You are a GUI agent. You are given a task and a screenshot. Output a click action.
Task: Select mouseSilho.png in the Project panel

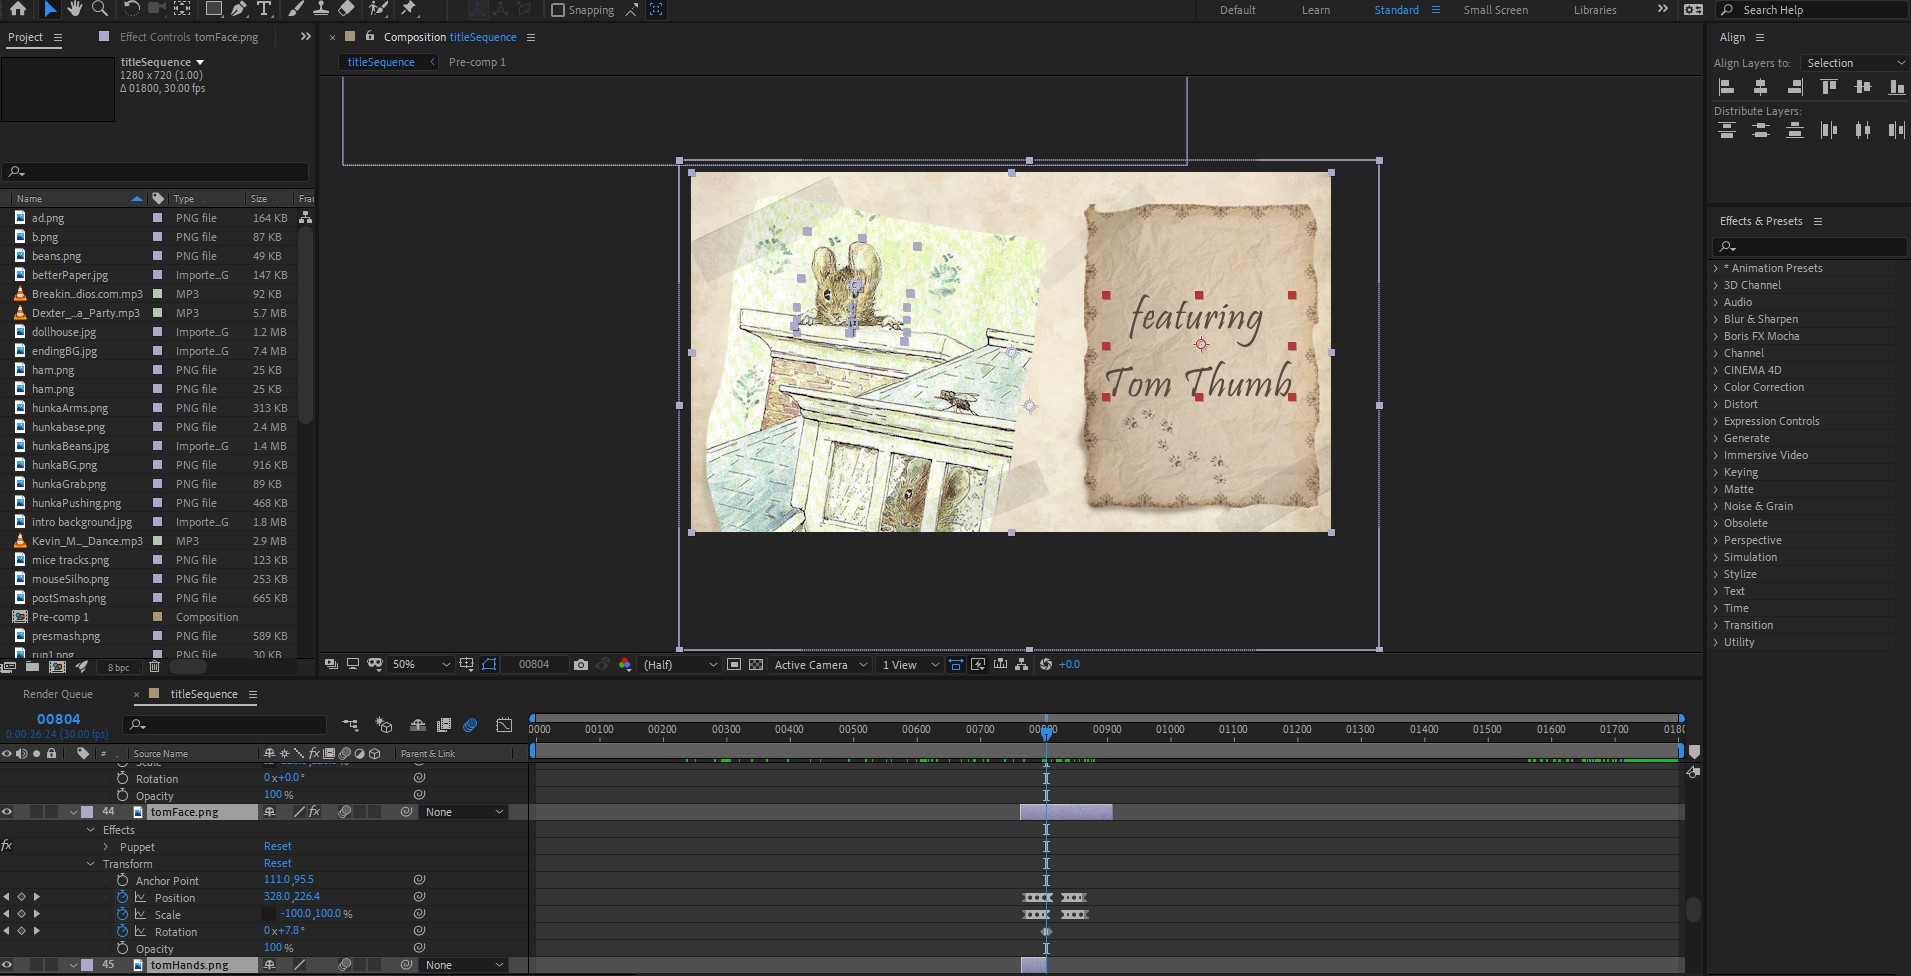70,579
